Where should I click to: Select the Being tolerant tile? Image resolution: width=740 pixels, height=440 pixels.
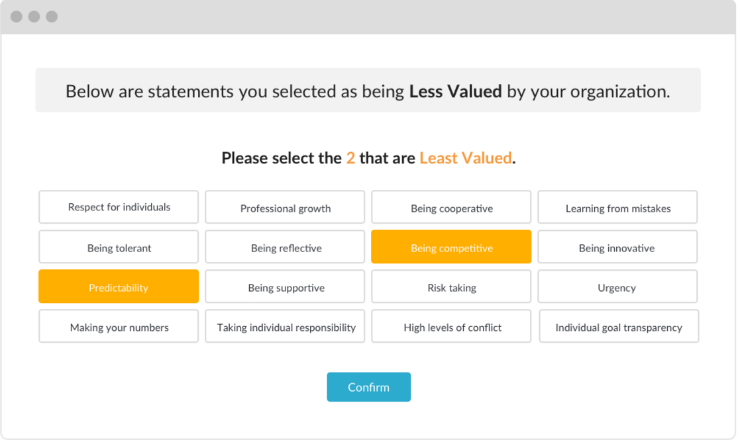pyautogui.click(x=118, y=246)
